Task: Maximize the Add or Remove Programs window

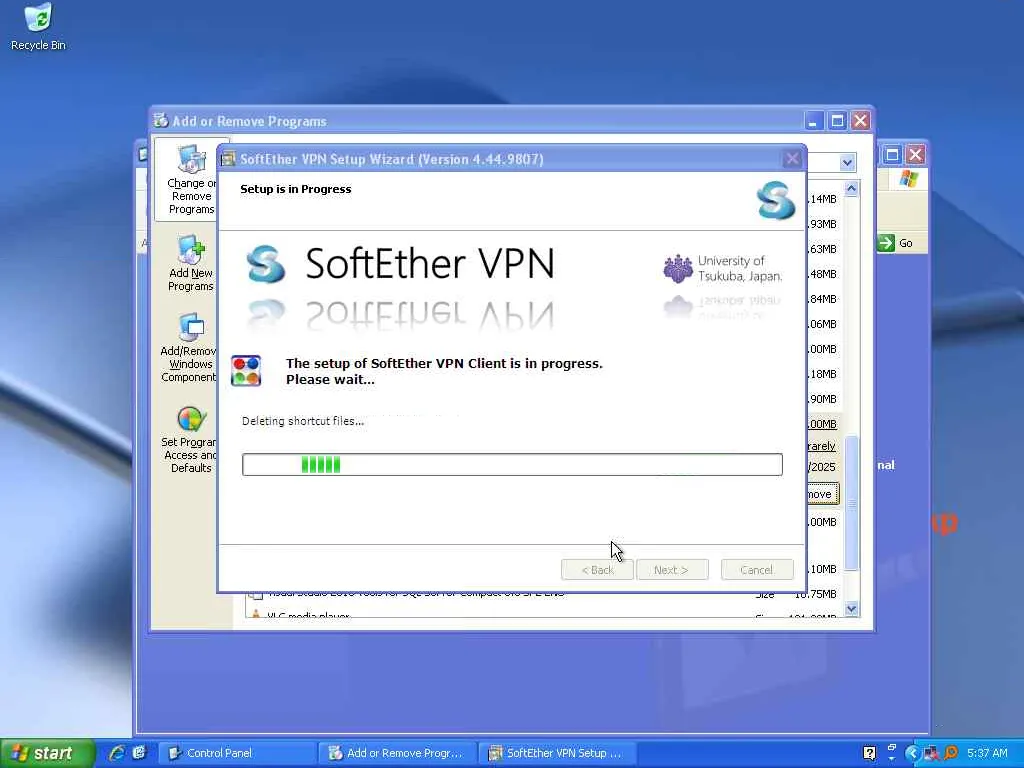Action: pyautogui.click(x=837, y=121)
